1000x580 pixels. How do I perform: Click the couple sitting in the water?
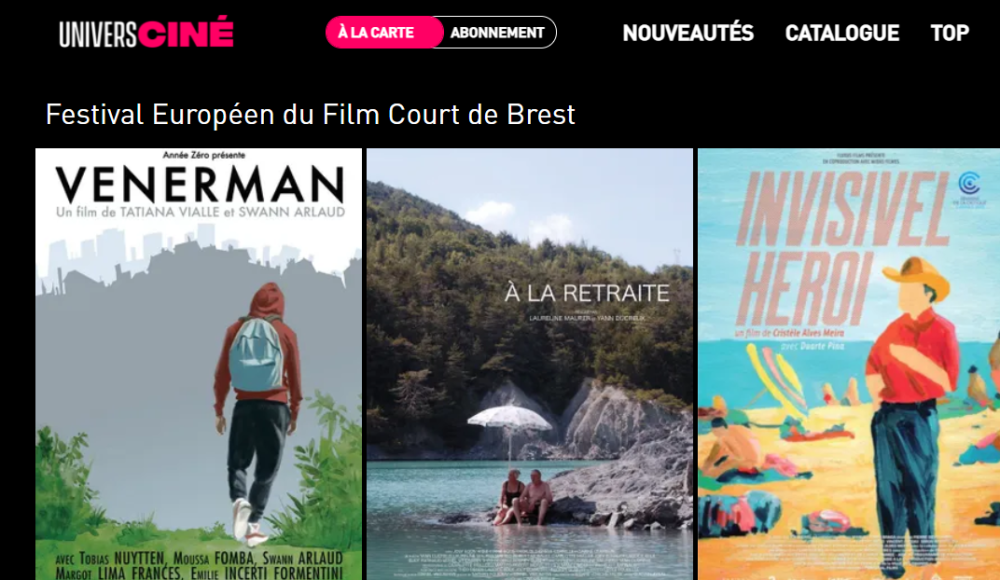[x=527, y=498]
